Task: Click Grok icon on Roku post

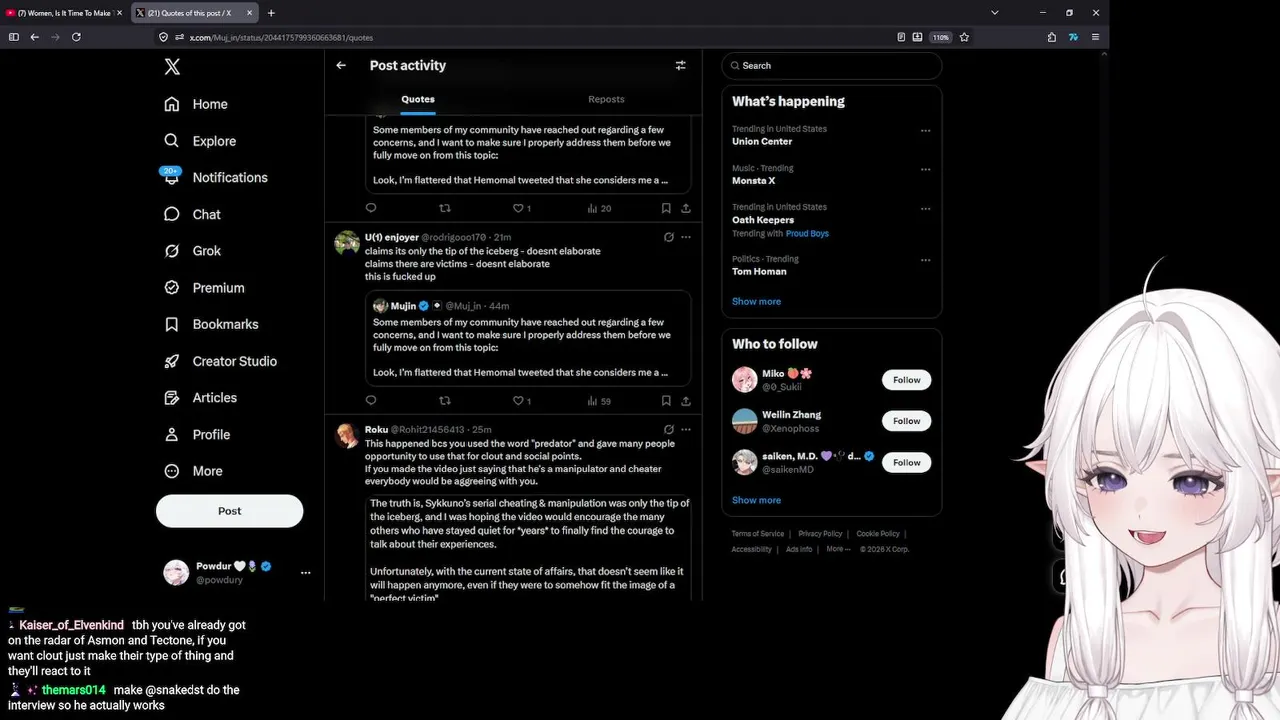Action: tap(669, 429)
